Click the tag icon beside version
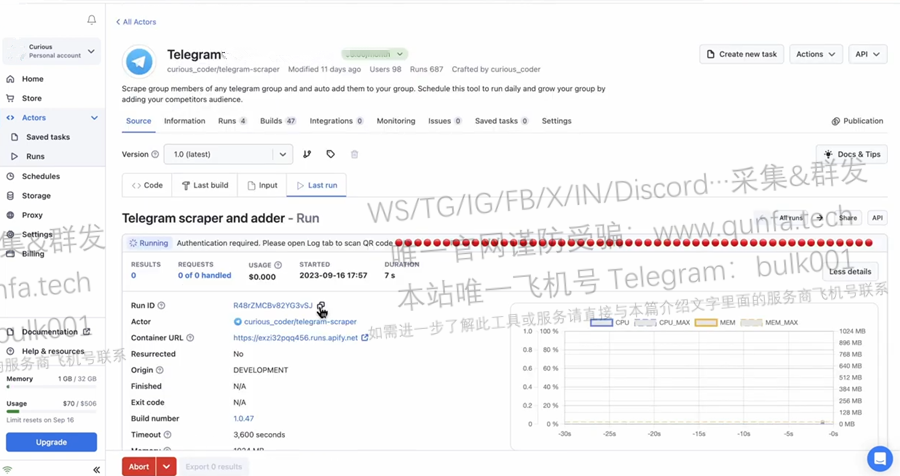The image size is (900, 476). coord(331,154)
